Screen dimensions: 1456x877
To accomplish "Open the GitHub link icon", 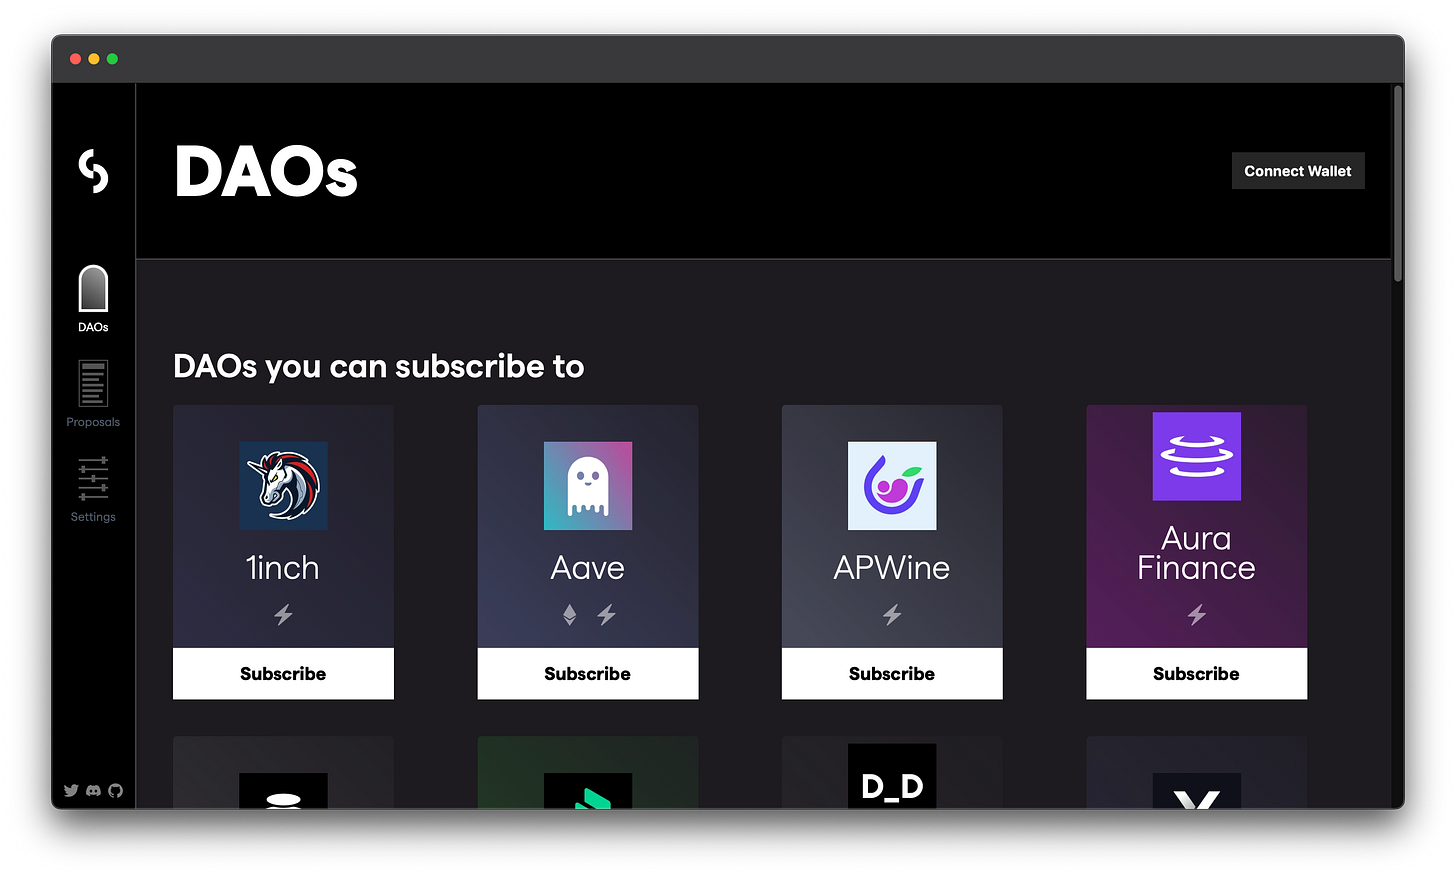I will [115, 790].
